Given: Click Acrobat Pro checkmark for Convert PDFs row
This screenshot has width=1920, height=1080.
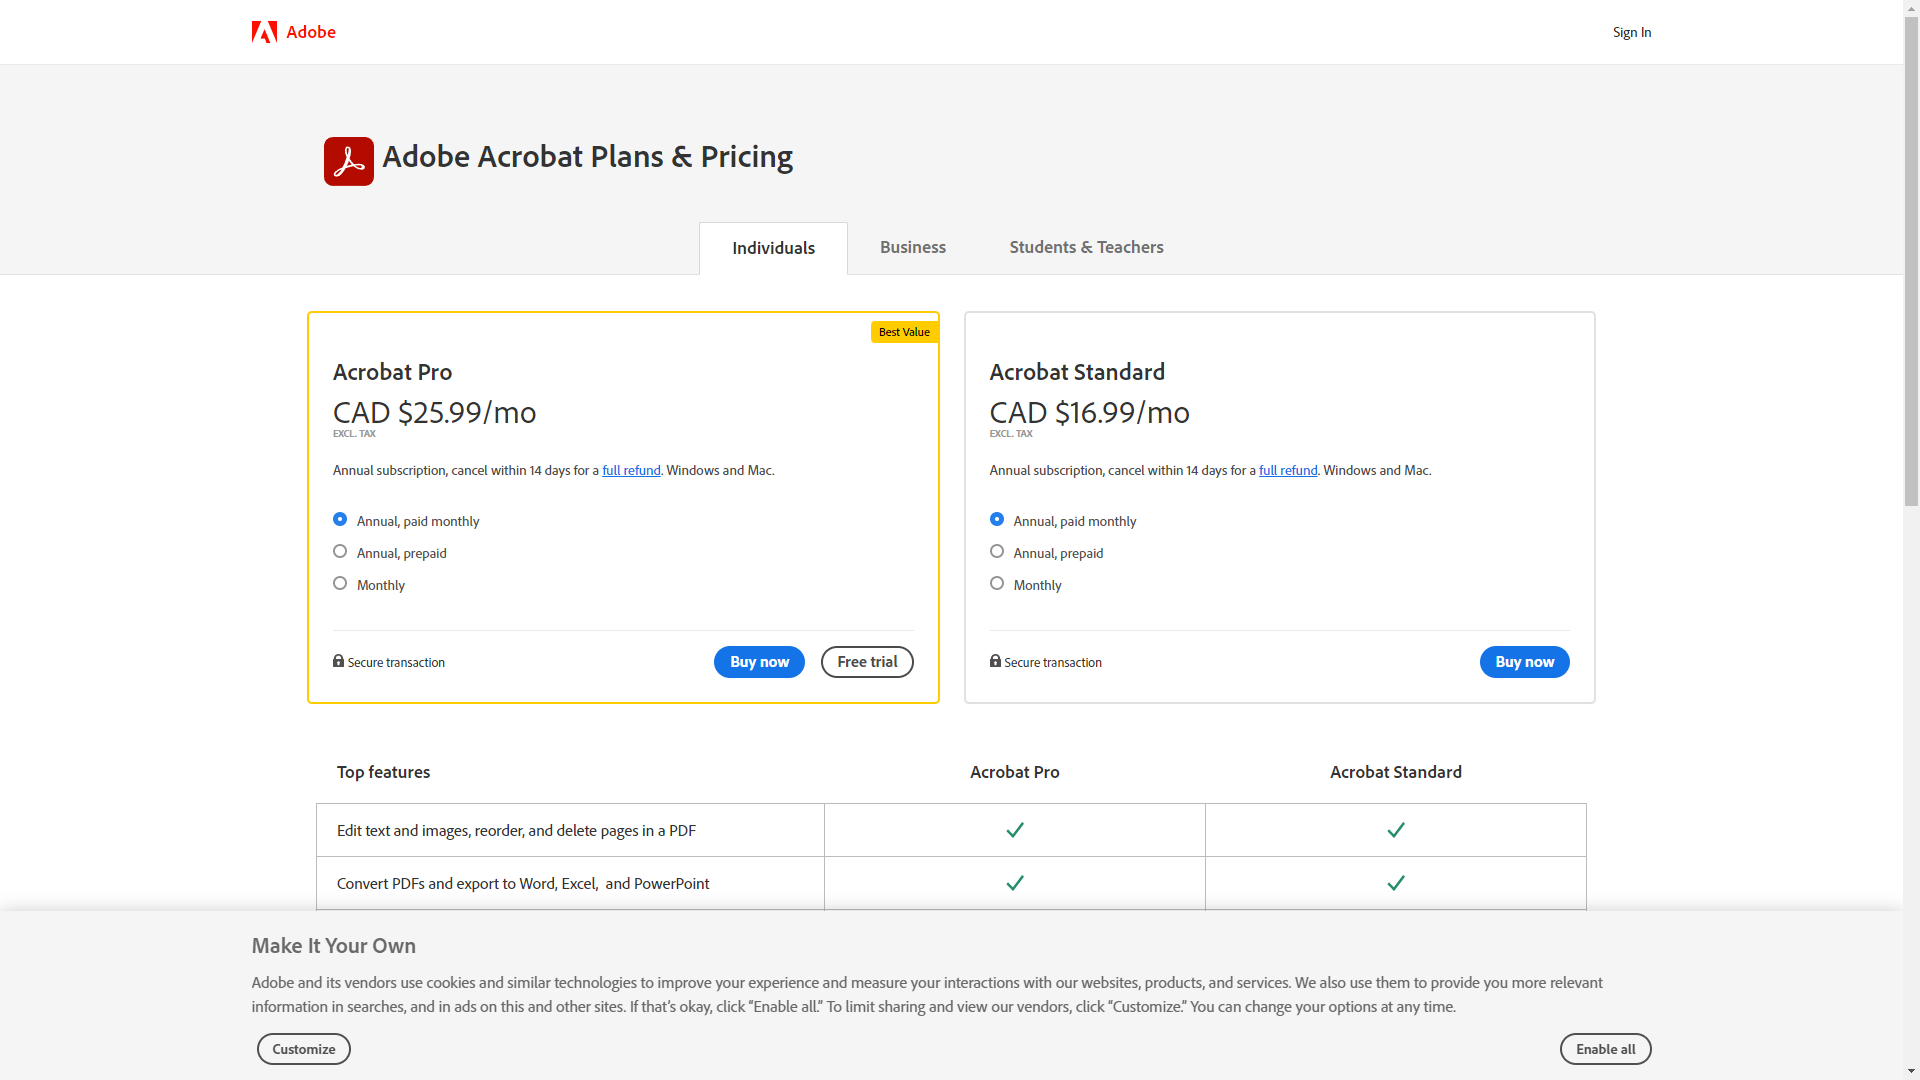Looking at the screenshot, I should coord(1015,883).
